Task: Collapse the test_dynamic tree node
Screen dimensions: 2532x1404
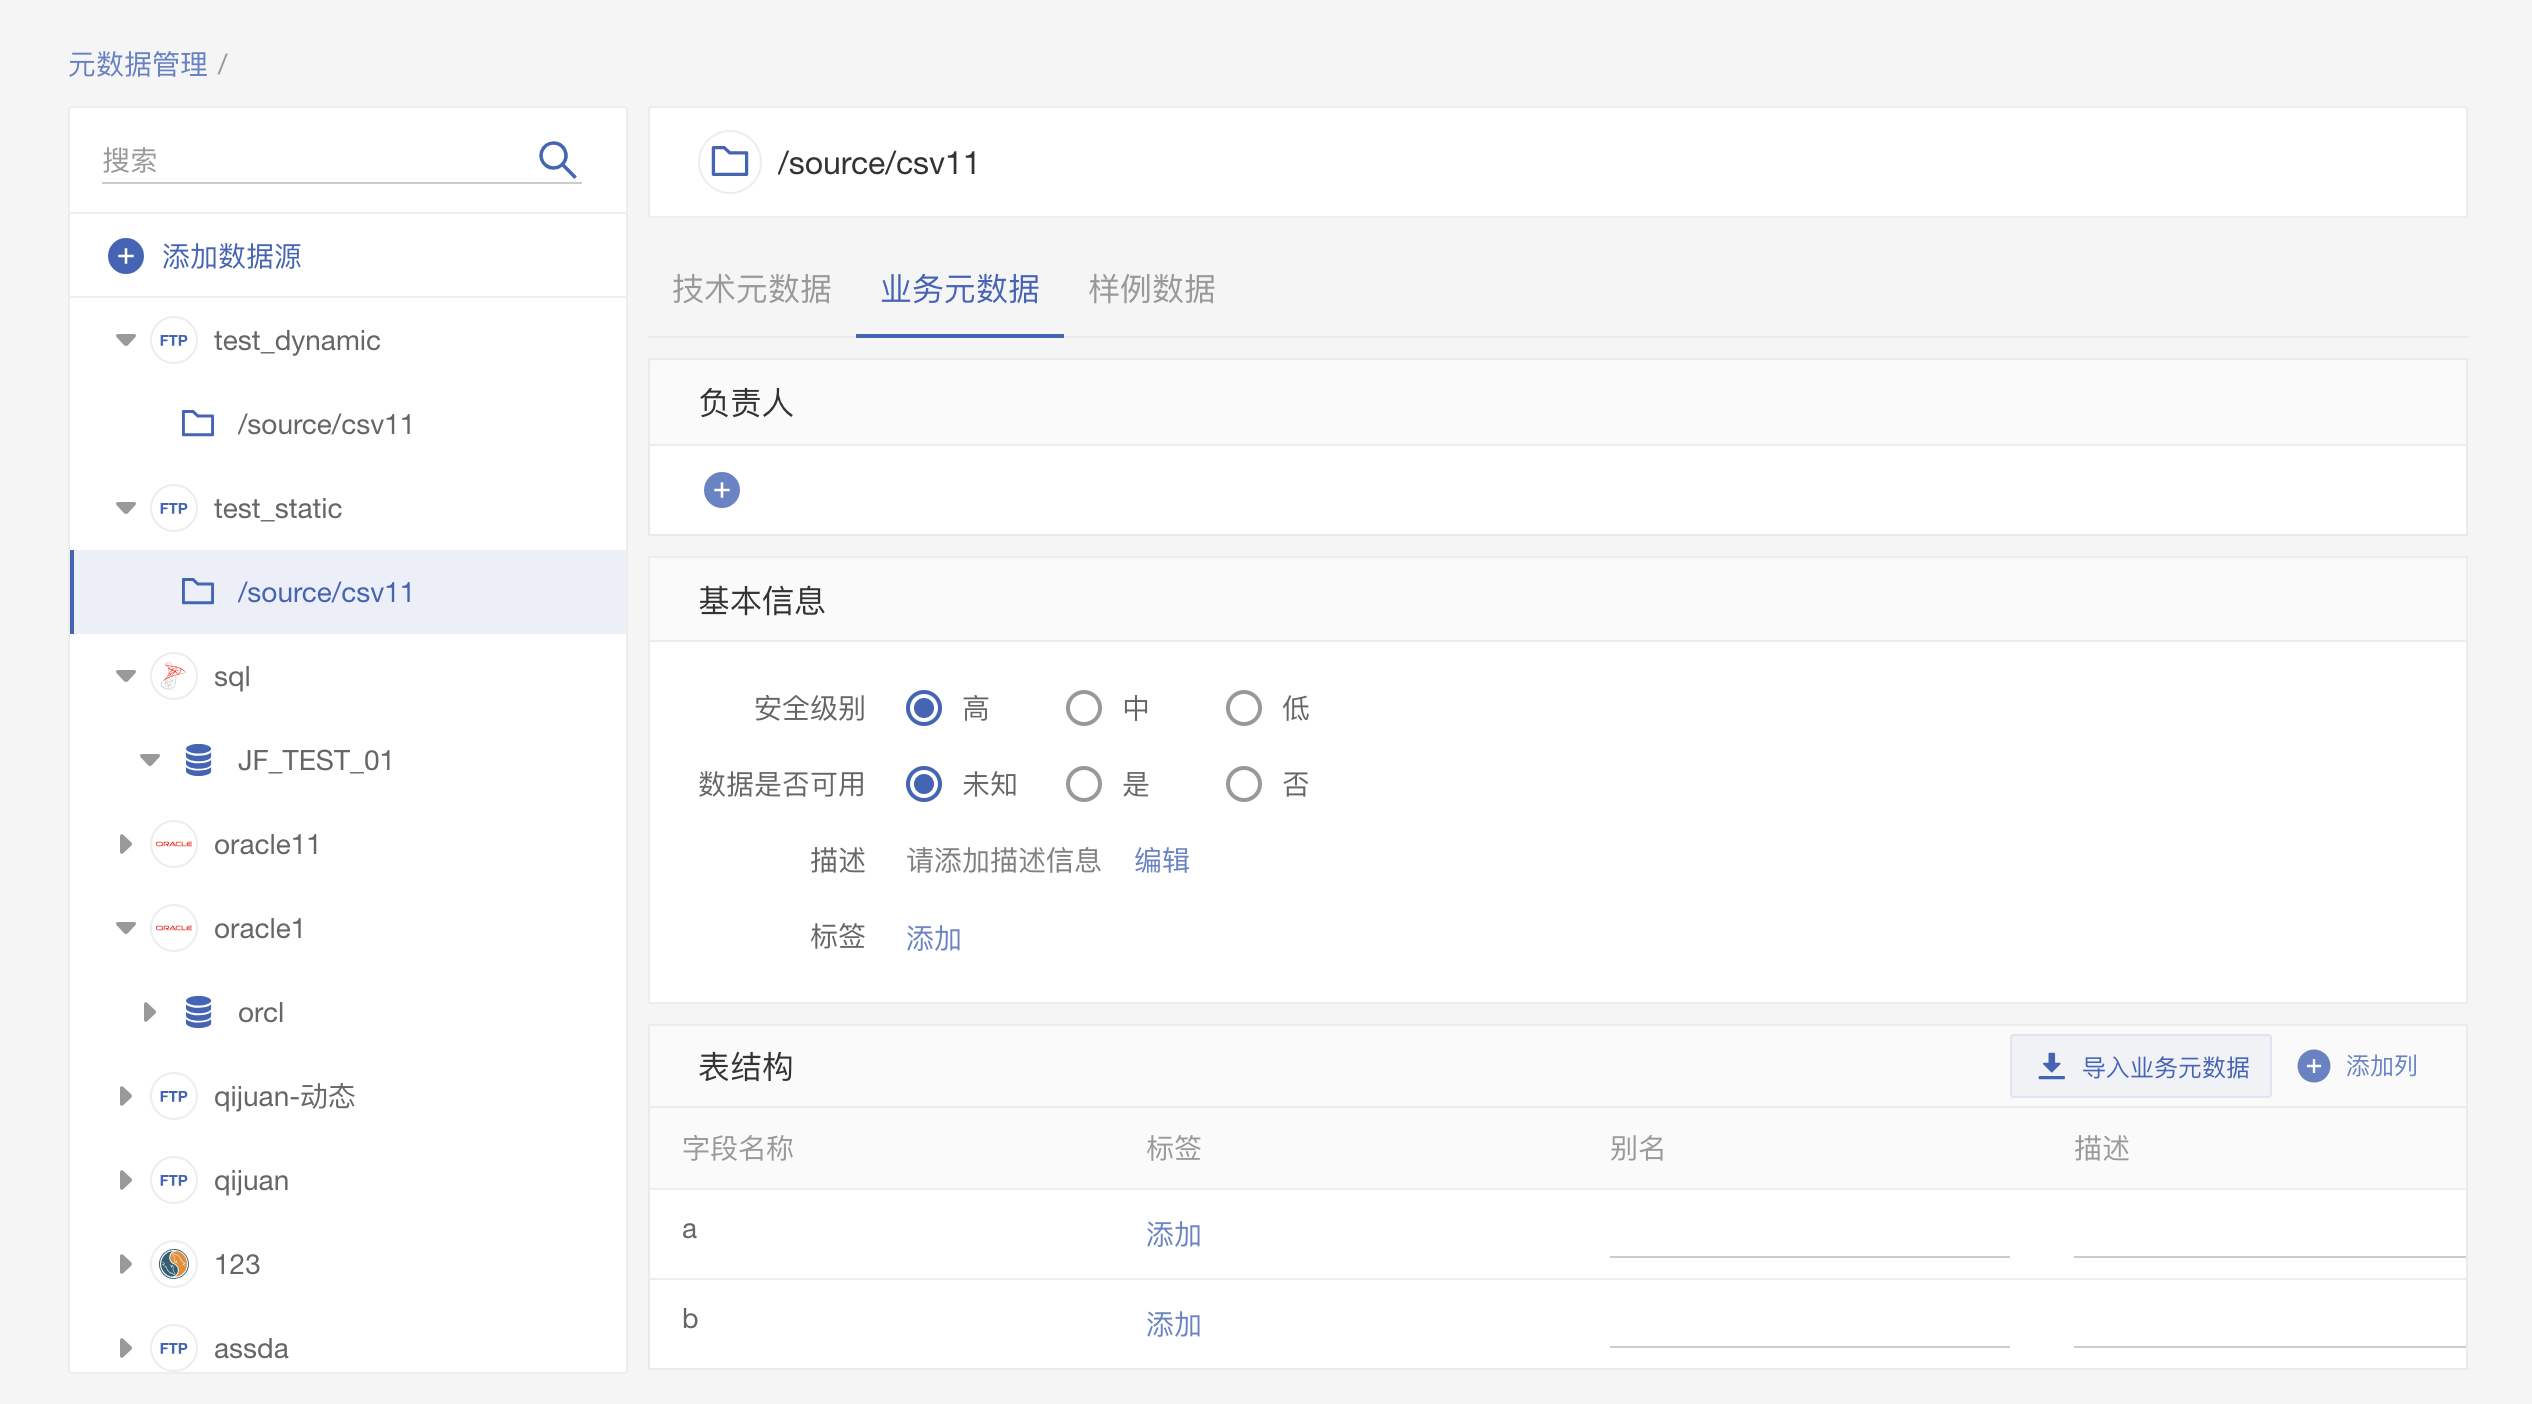Action: pos(126,340)
